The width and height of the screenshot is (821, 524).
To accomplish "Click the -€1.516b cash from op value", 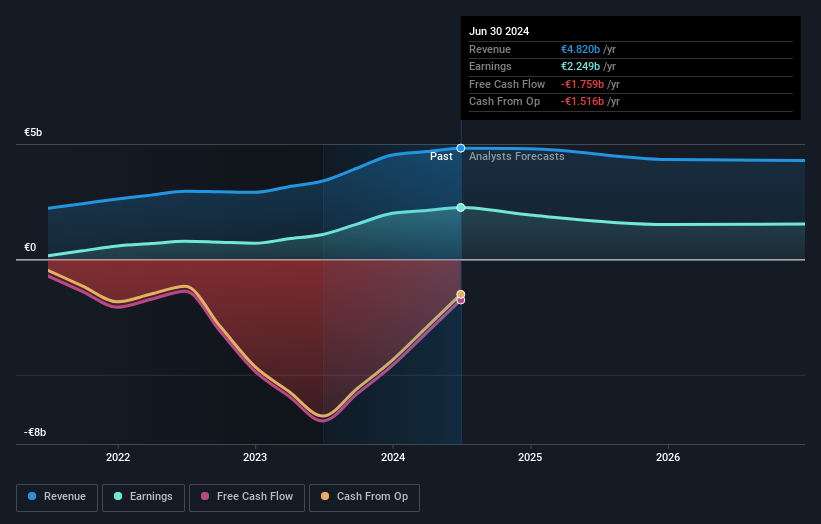I will 582,102.
